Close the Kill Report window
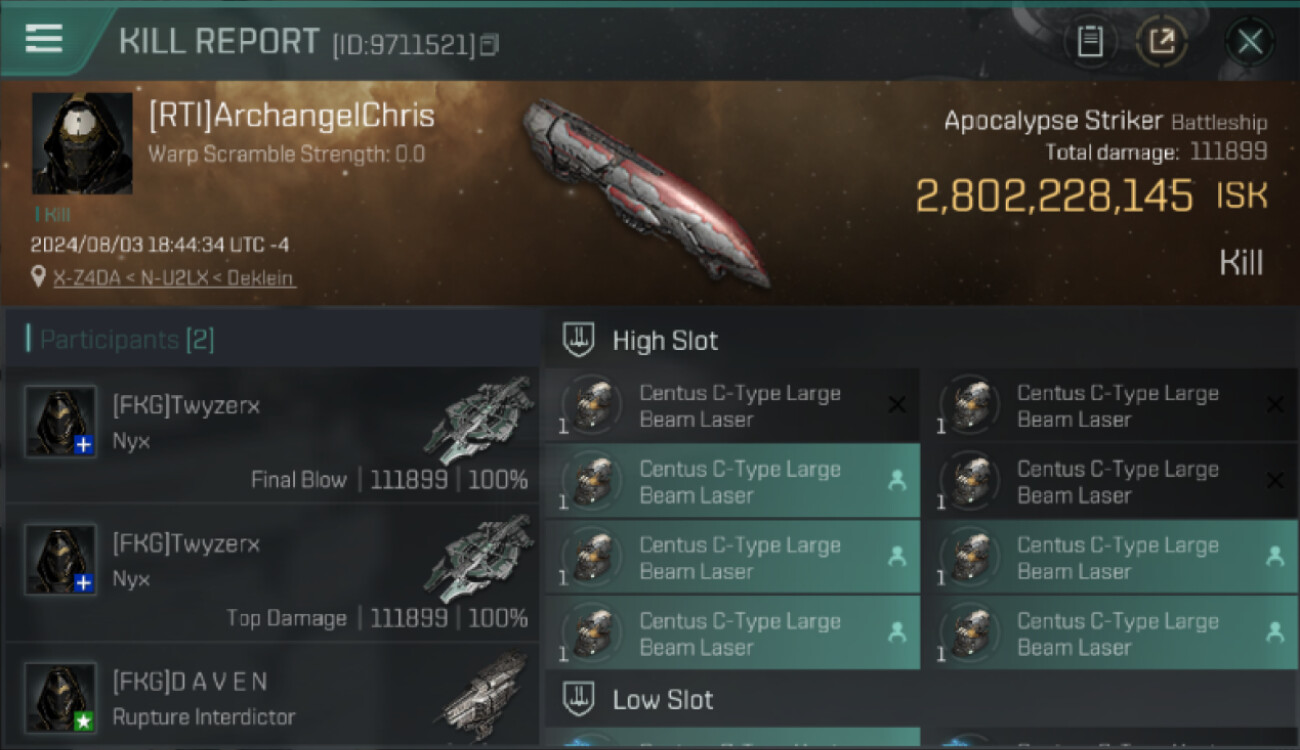This screenshot has height=750, width=1300. [1249, 42]
